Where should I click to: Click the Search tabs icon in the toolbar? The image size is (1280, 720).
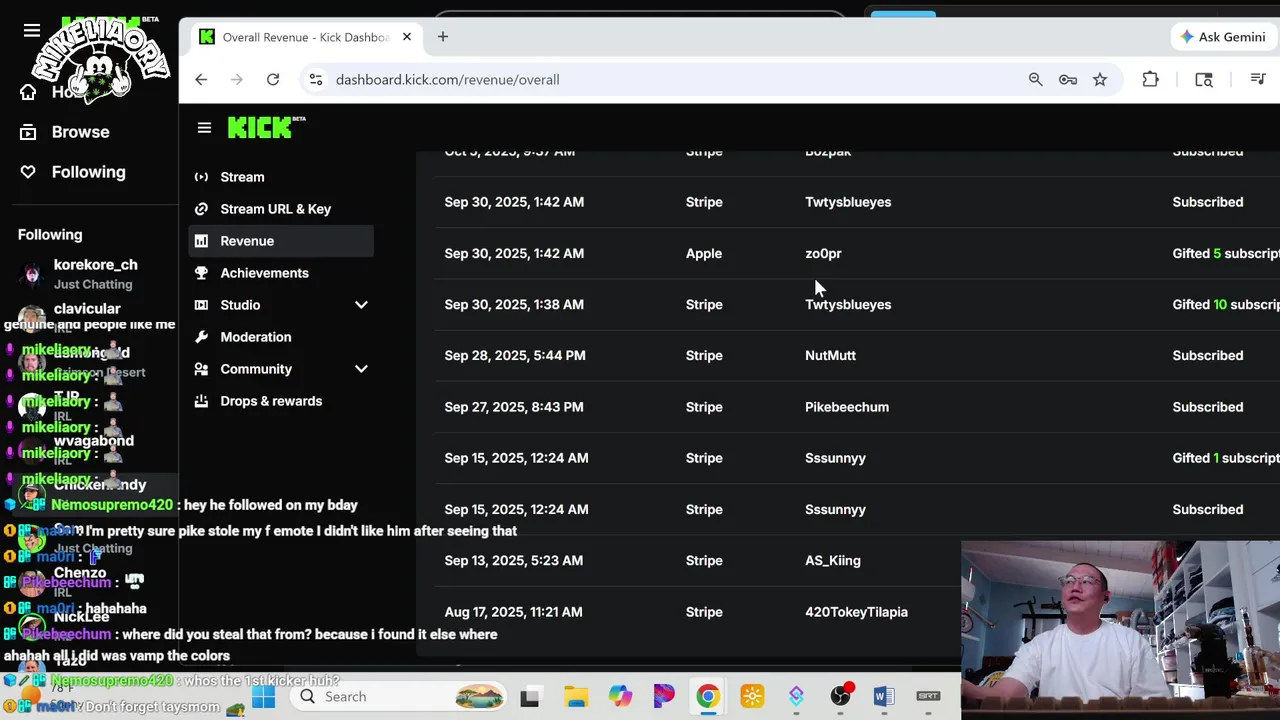click(x=1204, y=79)
